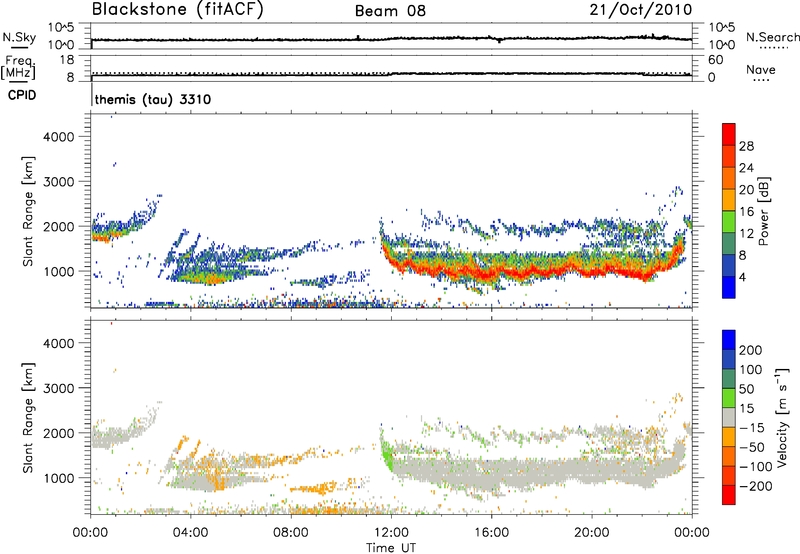Click the 'themis (tau) 3310' text
This screenshot has width=800, height=554.
click(153, 99)
